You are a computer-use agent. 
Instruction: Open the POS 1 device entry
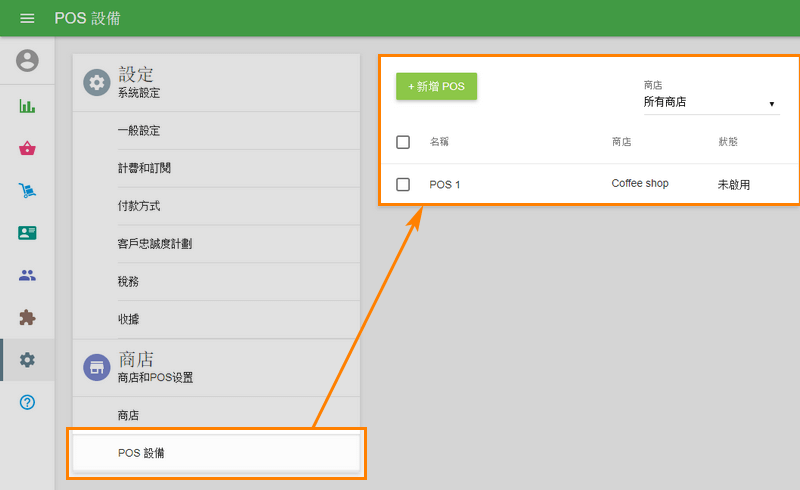coord(445,185)
